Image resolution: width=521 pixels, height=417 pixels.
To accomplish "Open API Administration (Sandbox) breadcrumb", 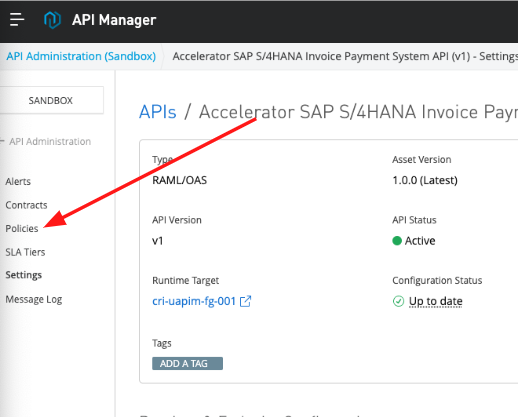I will tap(81, 56).
